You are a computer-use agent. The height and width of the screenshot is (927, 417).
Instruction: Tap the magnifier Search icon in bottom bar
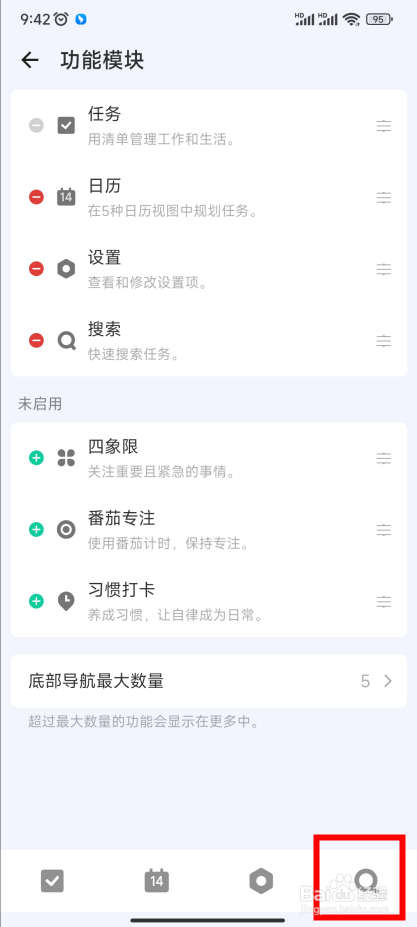coord(367,881)
